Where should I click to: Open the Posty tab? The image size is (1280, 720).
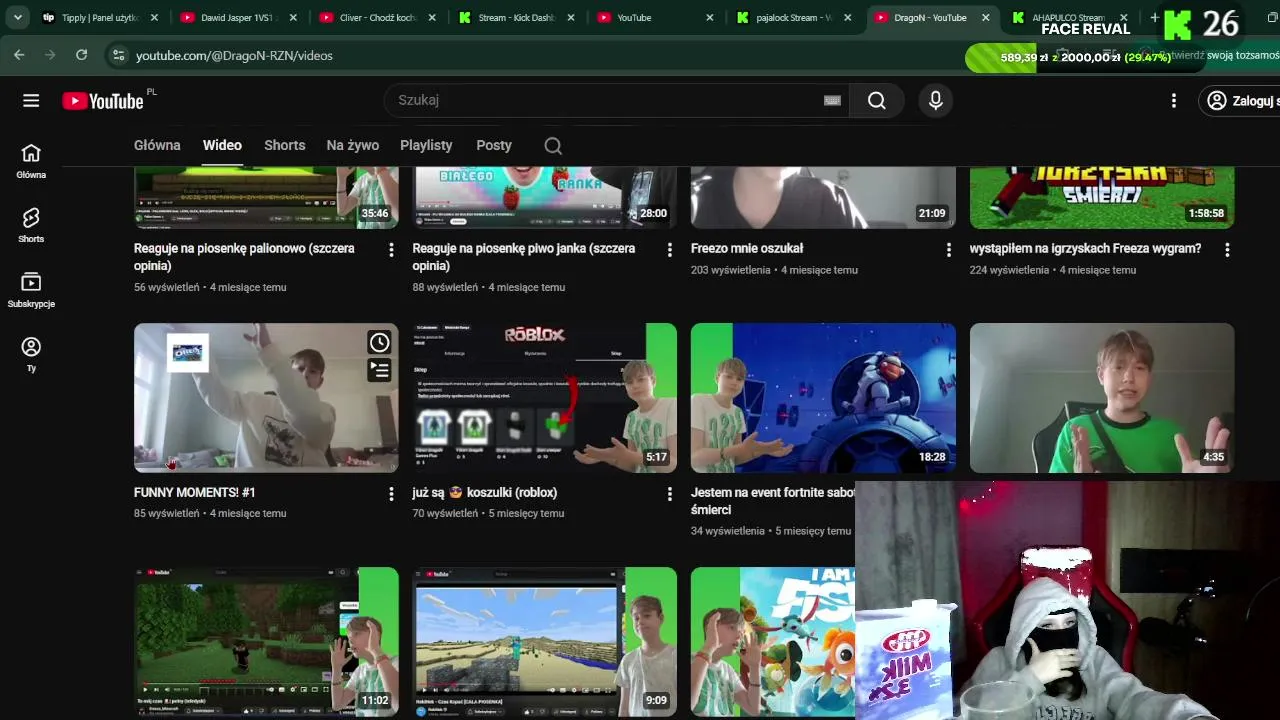pos(494,145)
